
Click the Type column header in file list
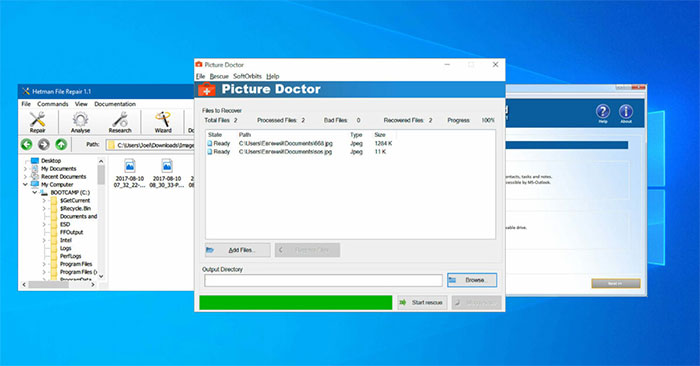(x=356, y=135)
